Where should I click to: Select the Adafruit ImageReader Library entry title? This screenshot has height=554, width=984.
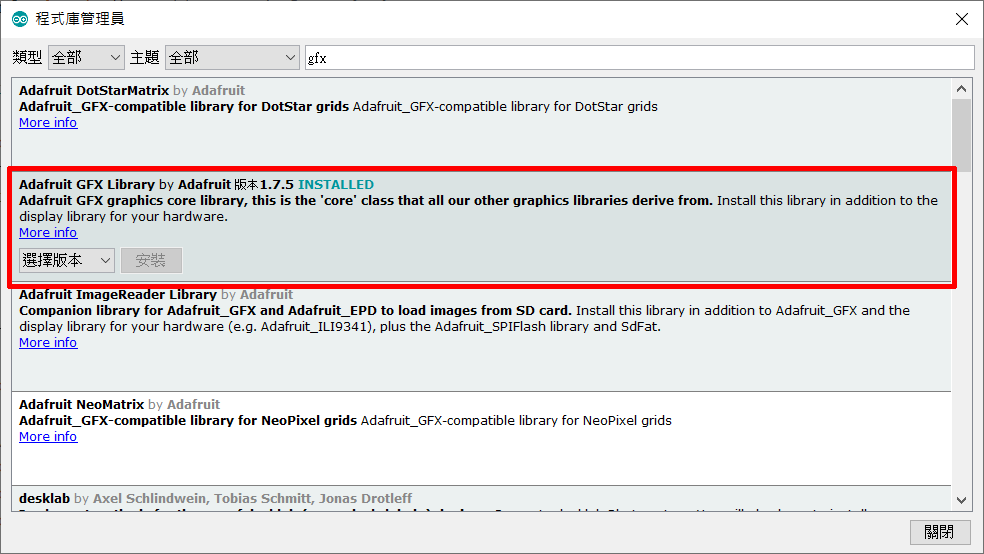117,294
